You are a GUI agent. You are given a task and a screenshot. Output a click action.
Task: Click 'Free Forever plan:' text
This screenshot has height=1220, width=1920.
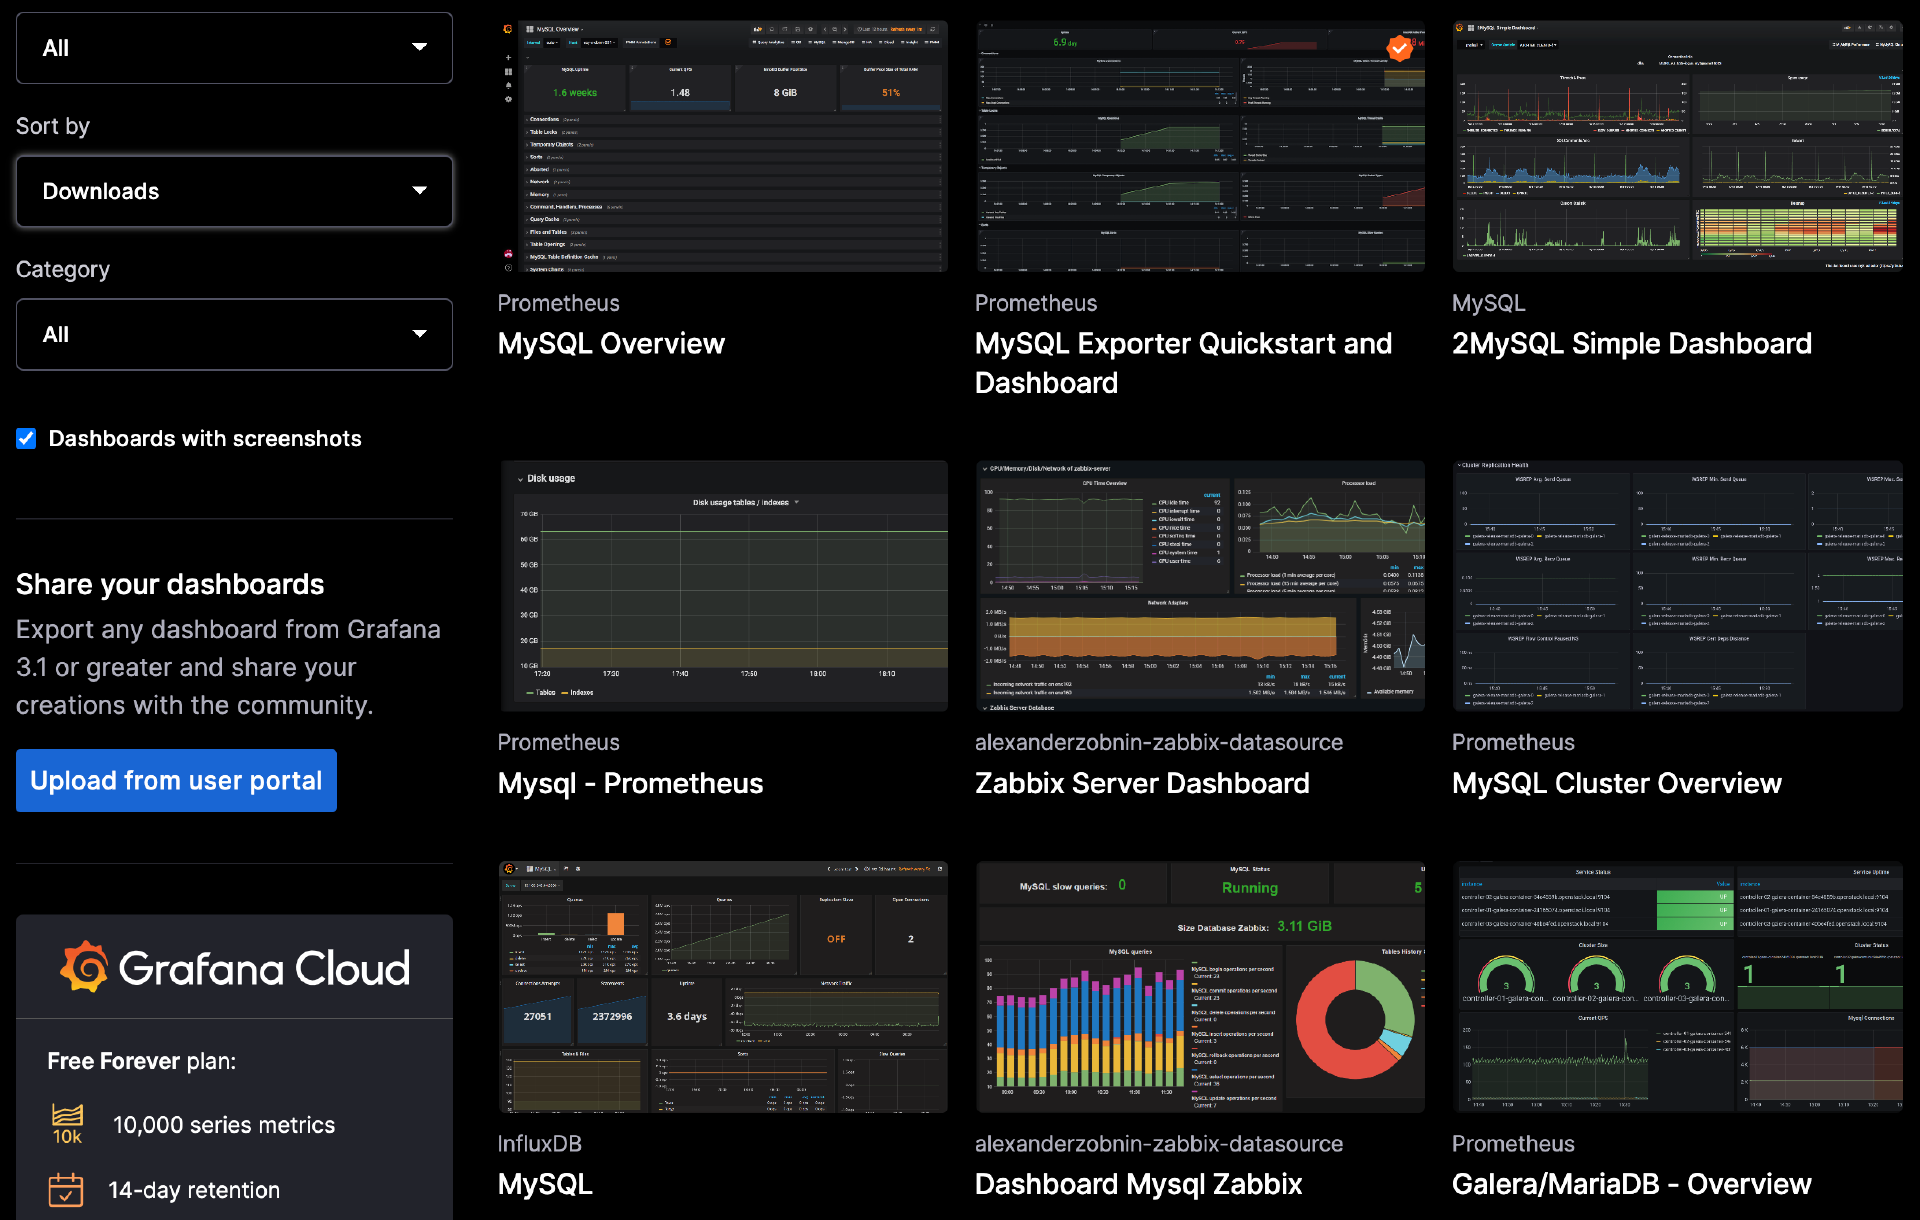coord(142,1062)
